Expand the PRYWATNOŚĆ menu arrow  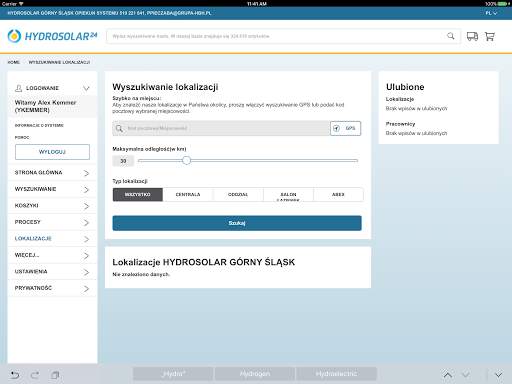coord(86,289)
